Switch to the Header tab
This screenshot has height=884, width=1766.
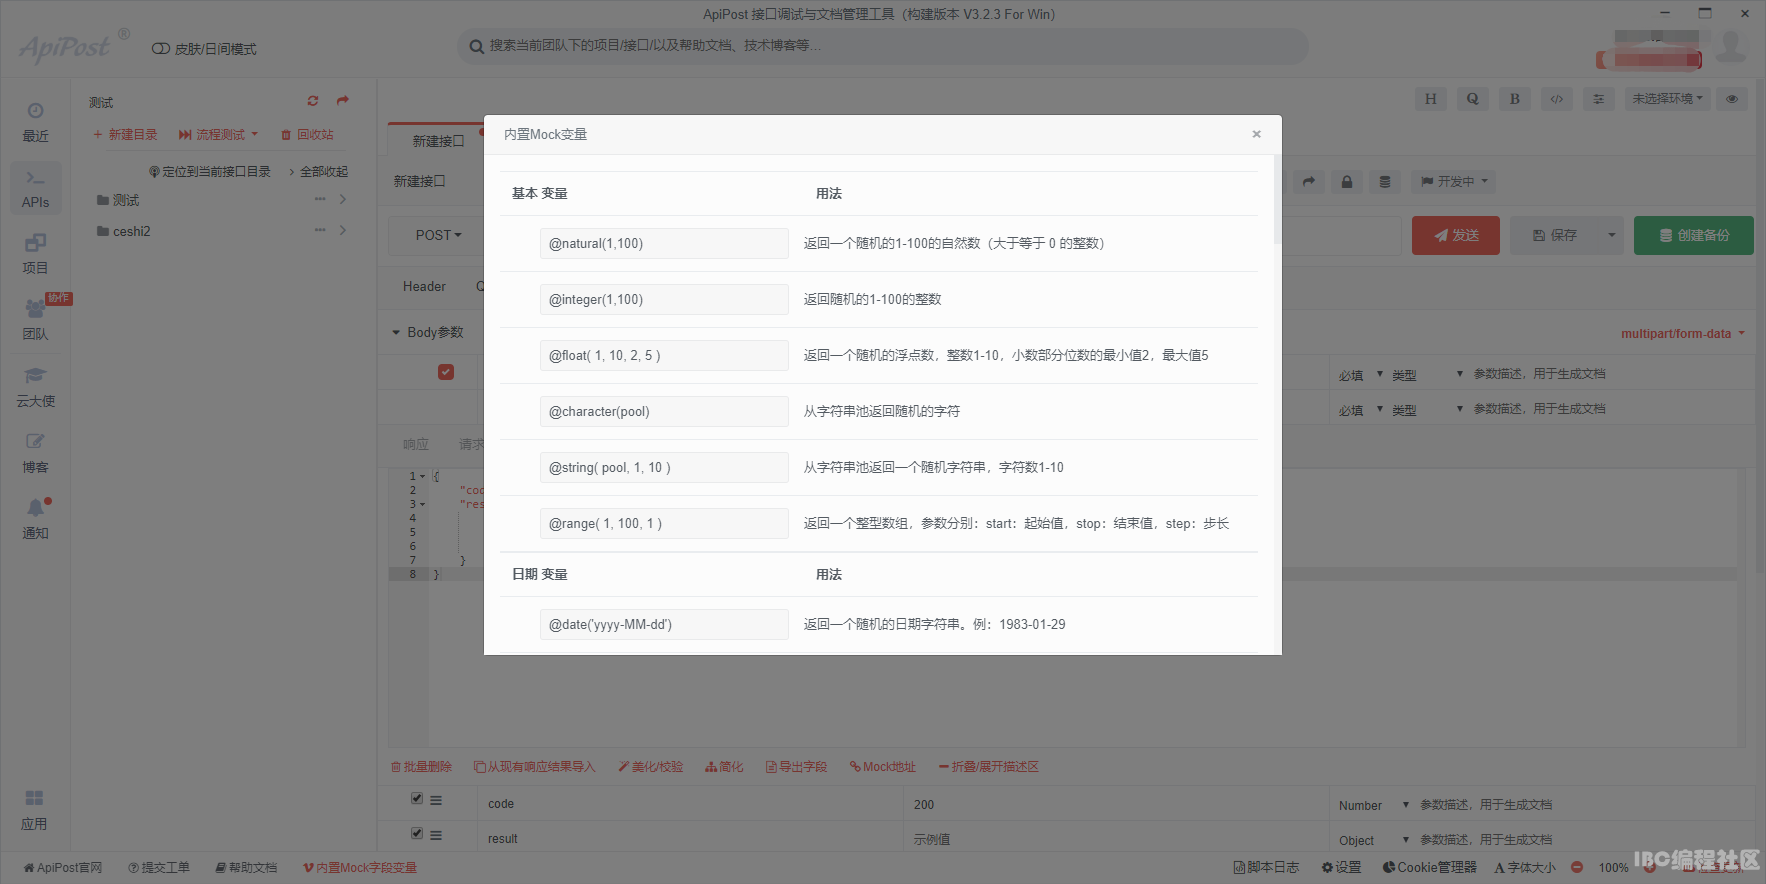click(x=424, y=287)
